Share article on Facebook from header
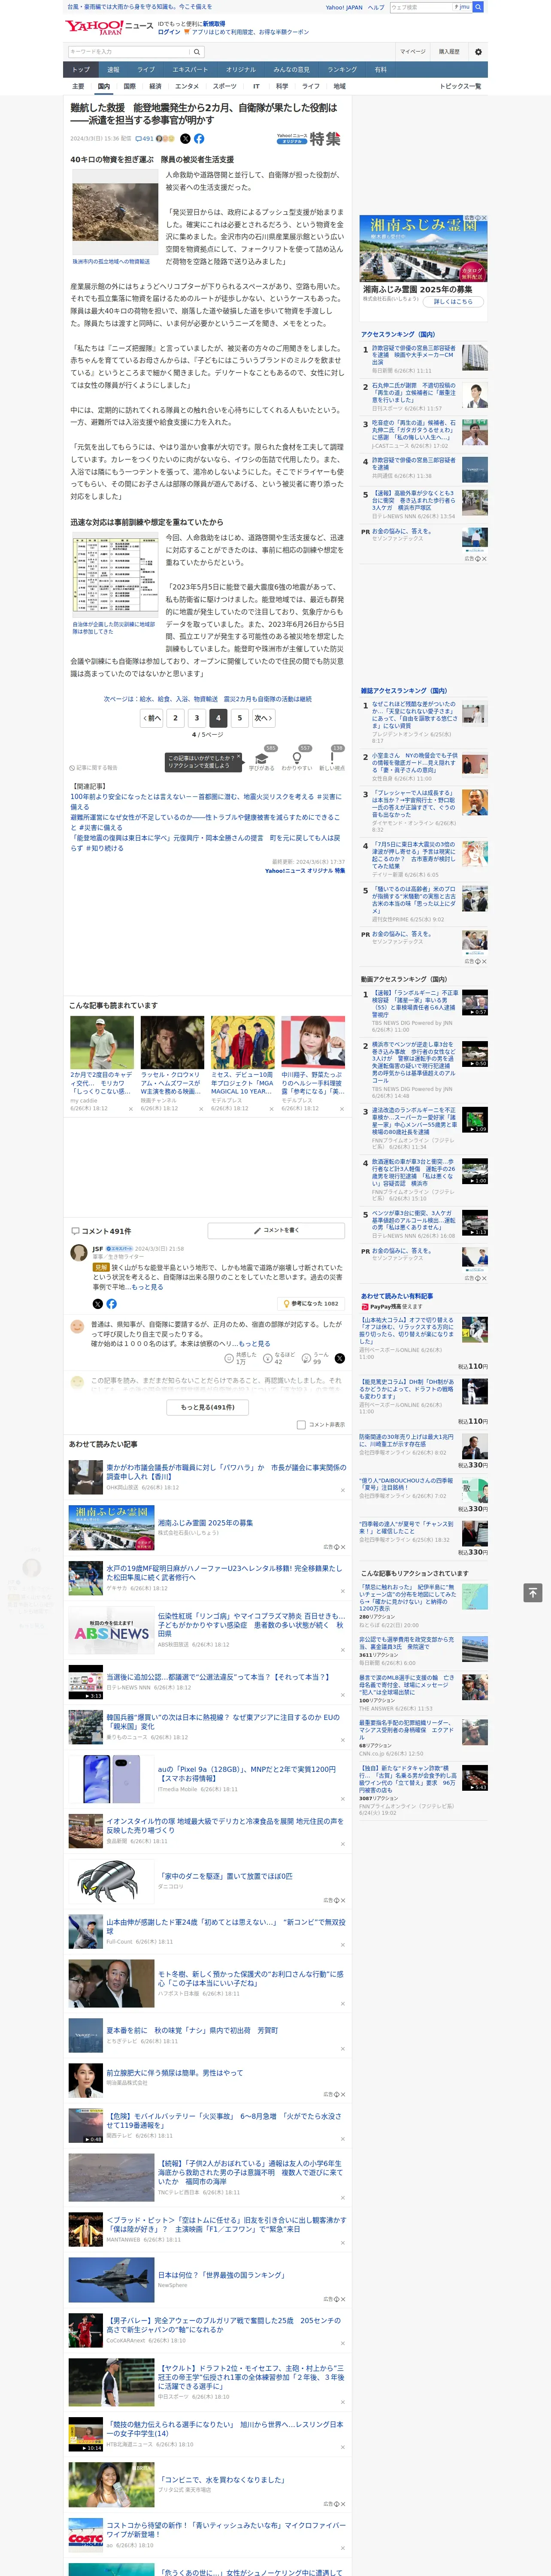 [199, 139]
